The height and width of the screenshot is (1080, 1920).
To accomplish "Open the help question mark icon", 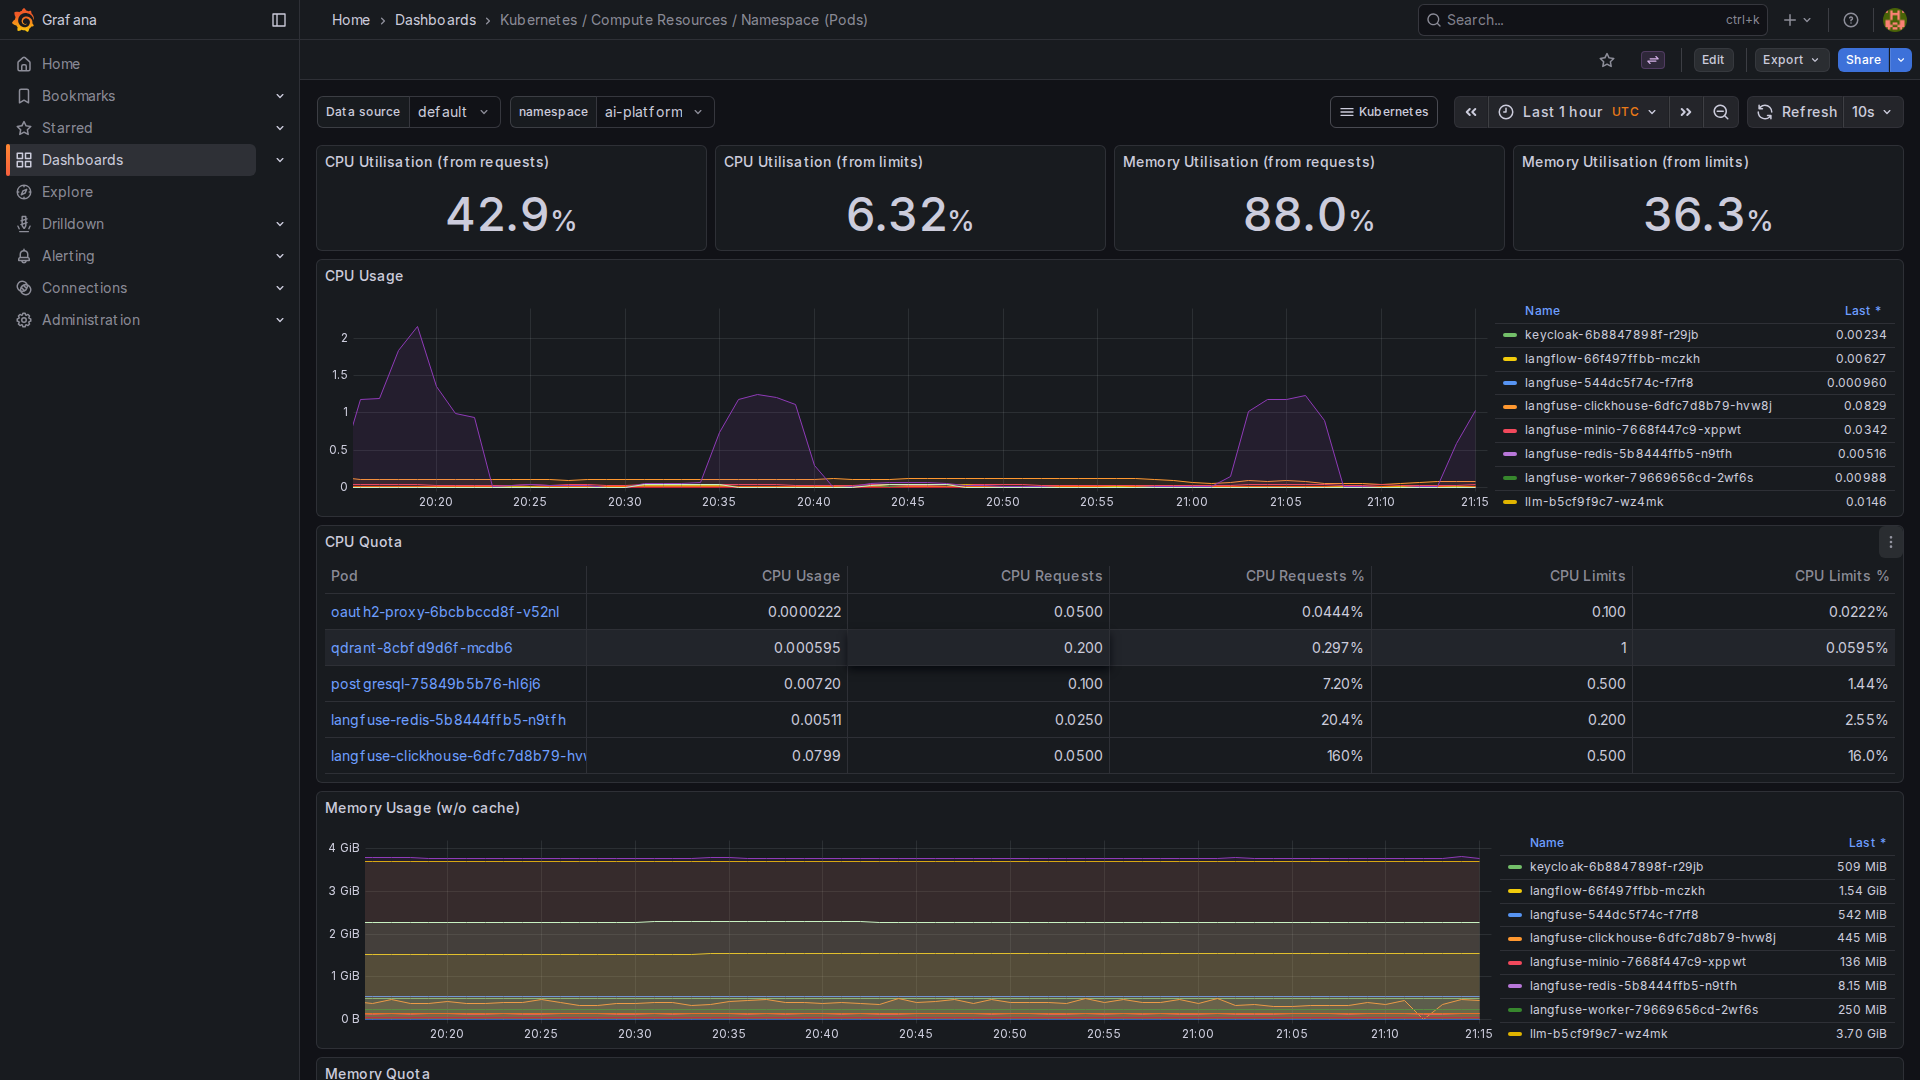I will (1851, 20).
